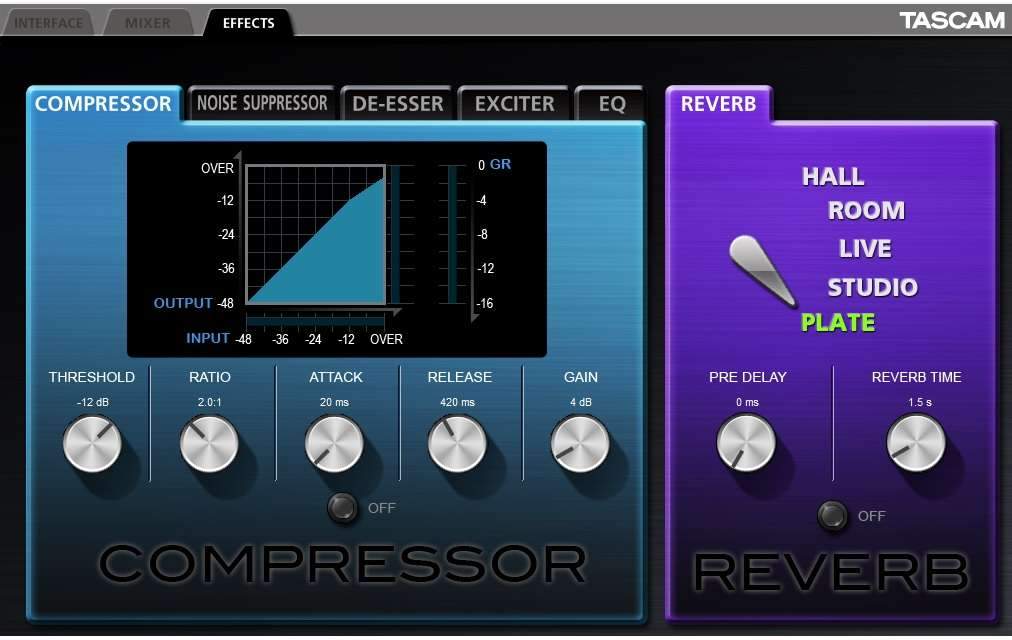Screen dimensions: 1012x640
Task: Click the 4 dB gain value
Action: click(x=581, y=402)
